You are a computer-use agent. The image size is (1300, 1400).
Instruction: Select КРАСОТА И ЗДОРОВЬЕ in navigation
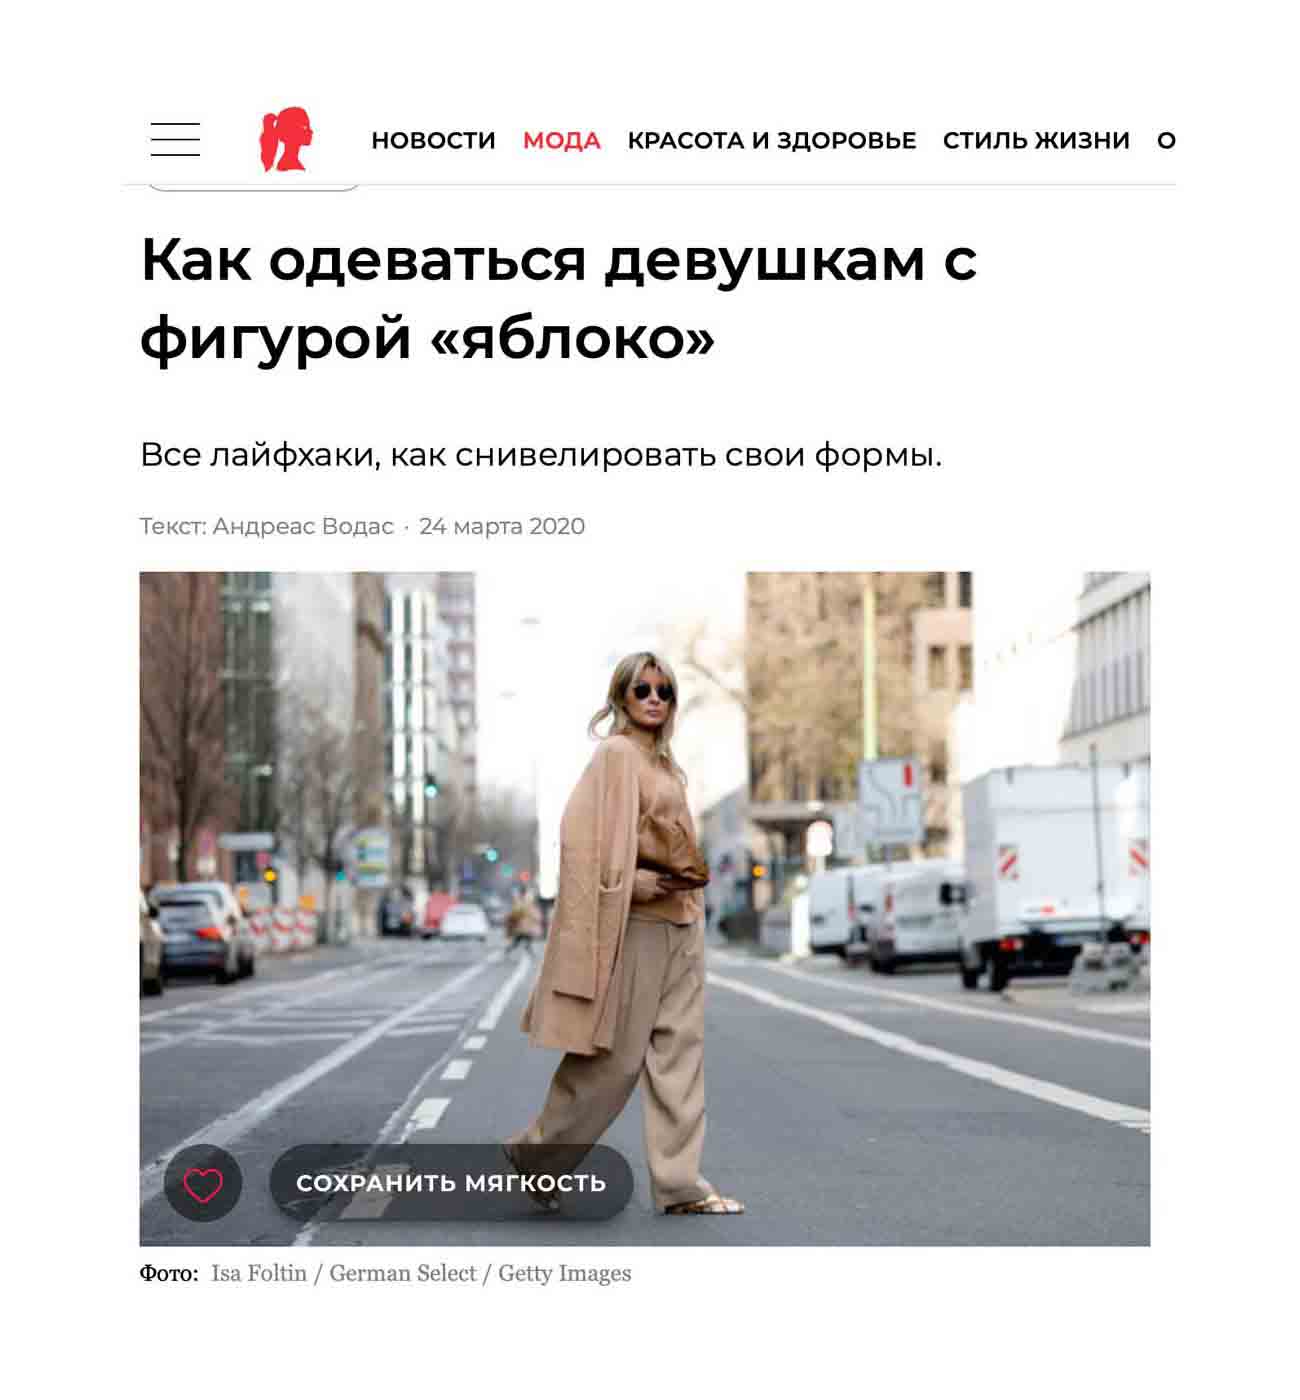pos(772,140)
